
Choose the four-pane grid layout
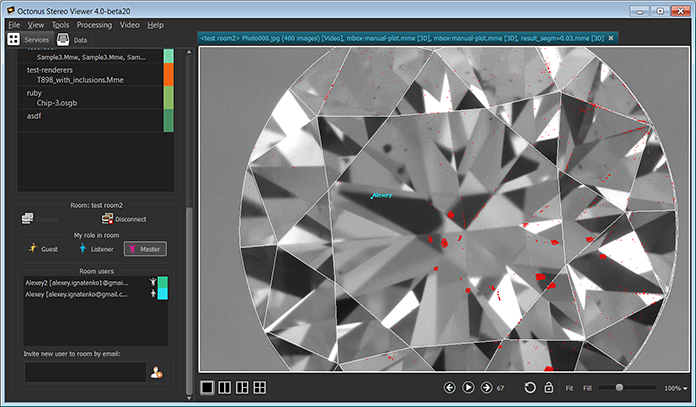(260, 387)
